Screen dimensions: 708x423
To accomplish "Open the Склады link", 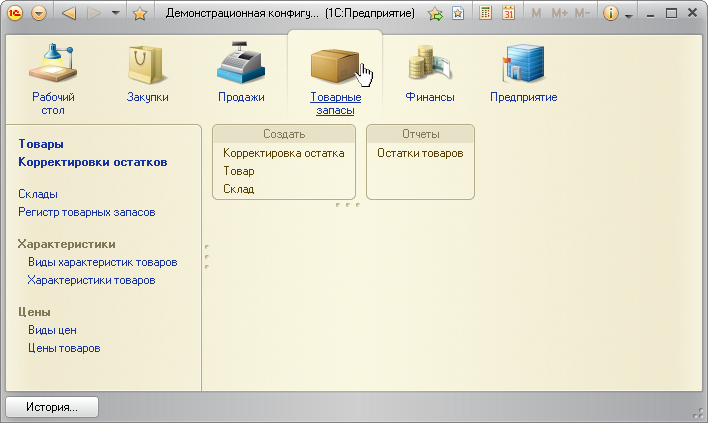I will (38, 194).
